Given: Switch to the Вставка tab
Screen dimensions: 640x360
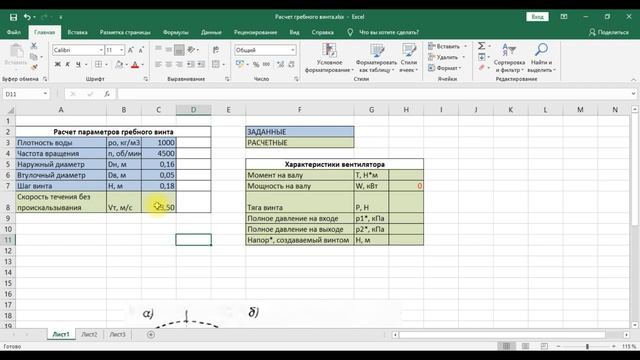Looking at the screenshot, I should pos(78,32).
